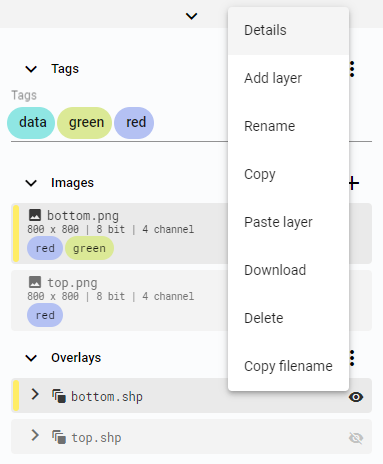Viewport: 383px width, 464px height.
Task: Click the layers icon beside bottom.shp
Action: (59, 396)
